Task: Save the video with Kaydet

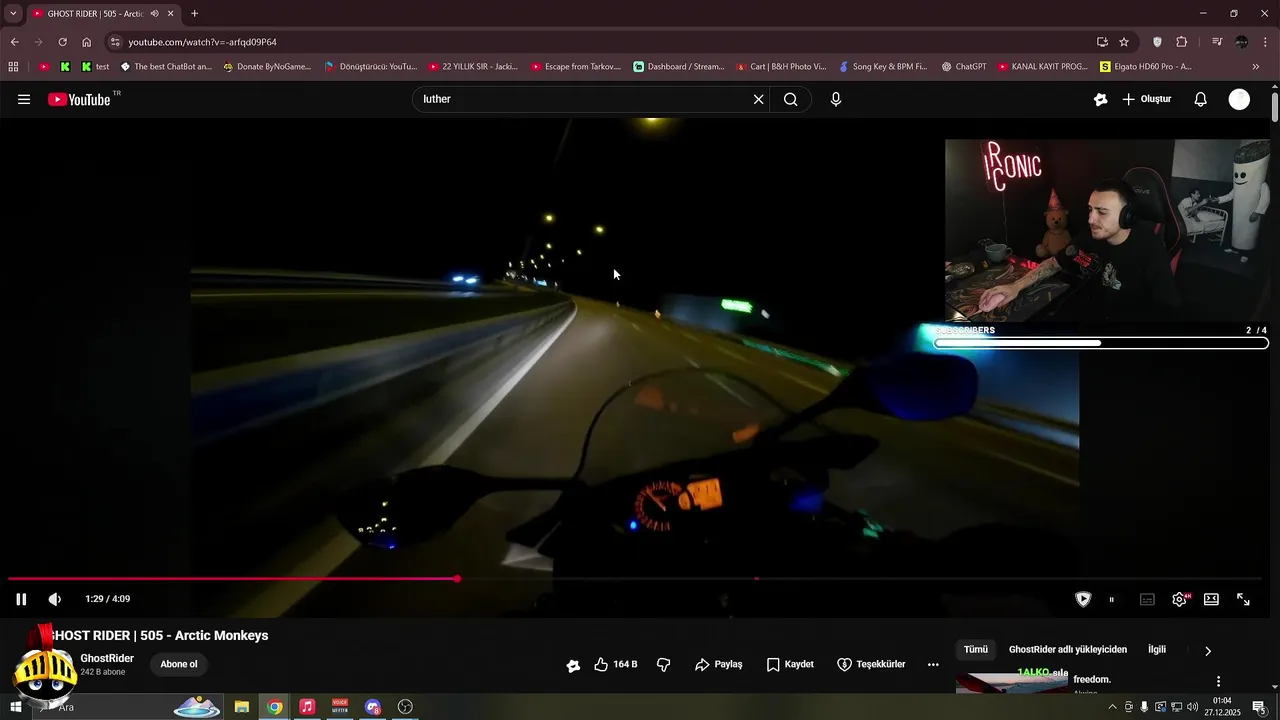Action: click(x=790, y=664)
